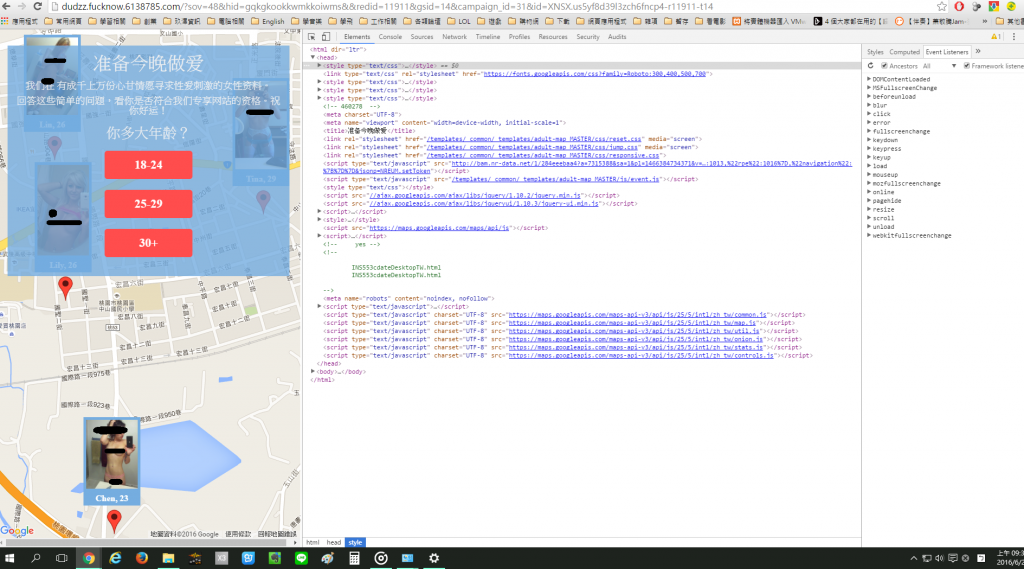The height and width of the screenshot is (569, 1024).
Task: Go back with the browser back arrow
Action: 6,7
